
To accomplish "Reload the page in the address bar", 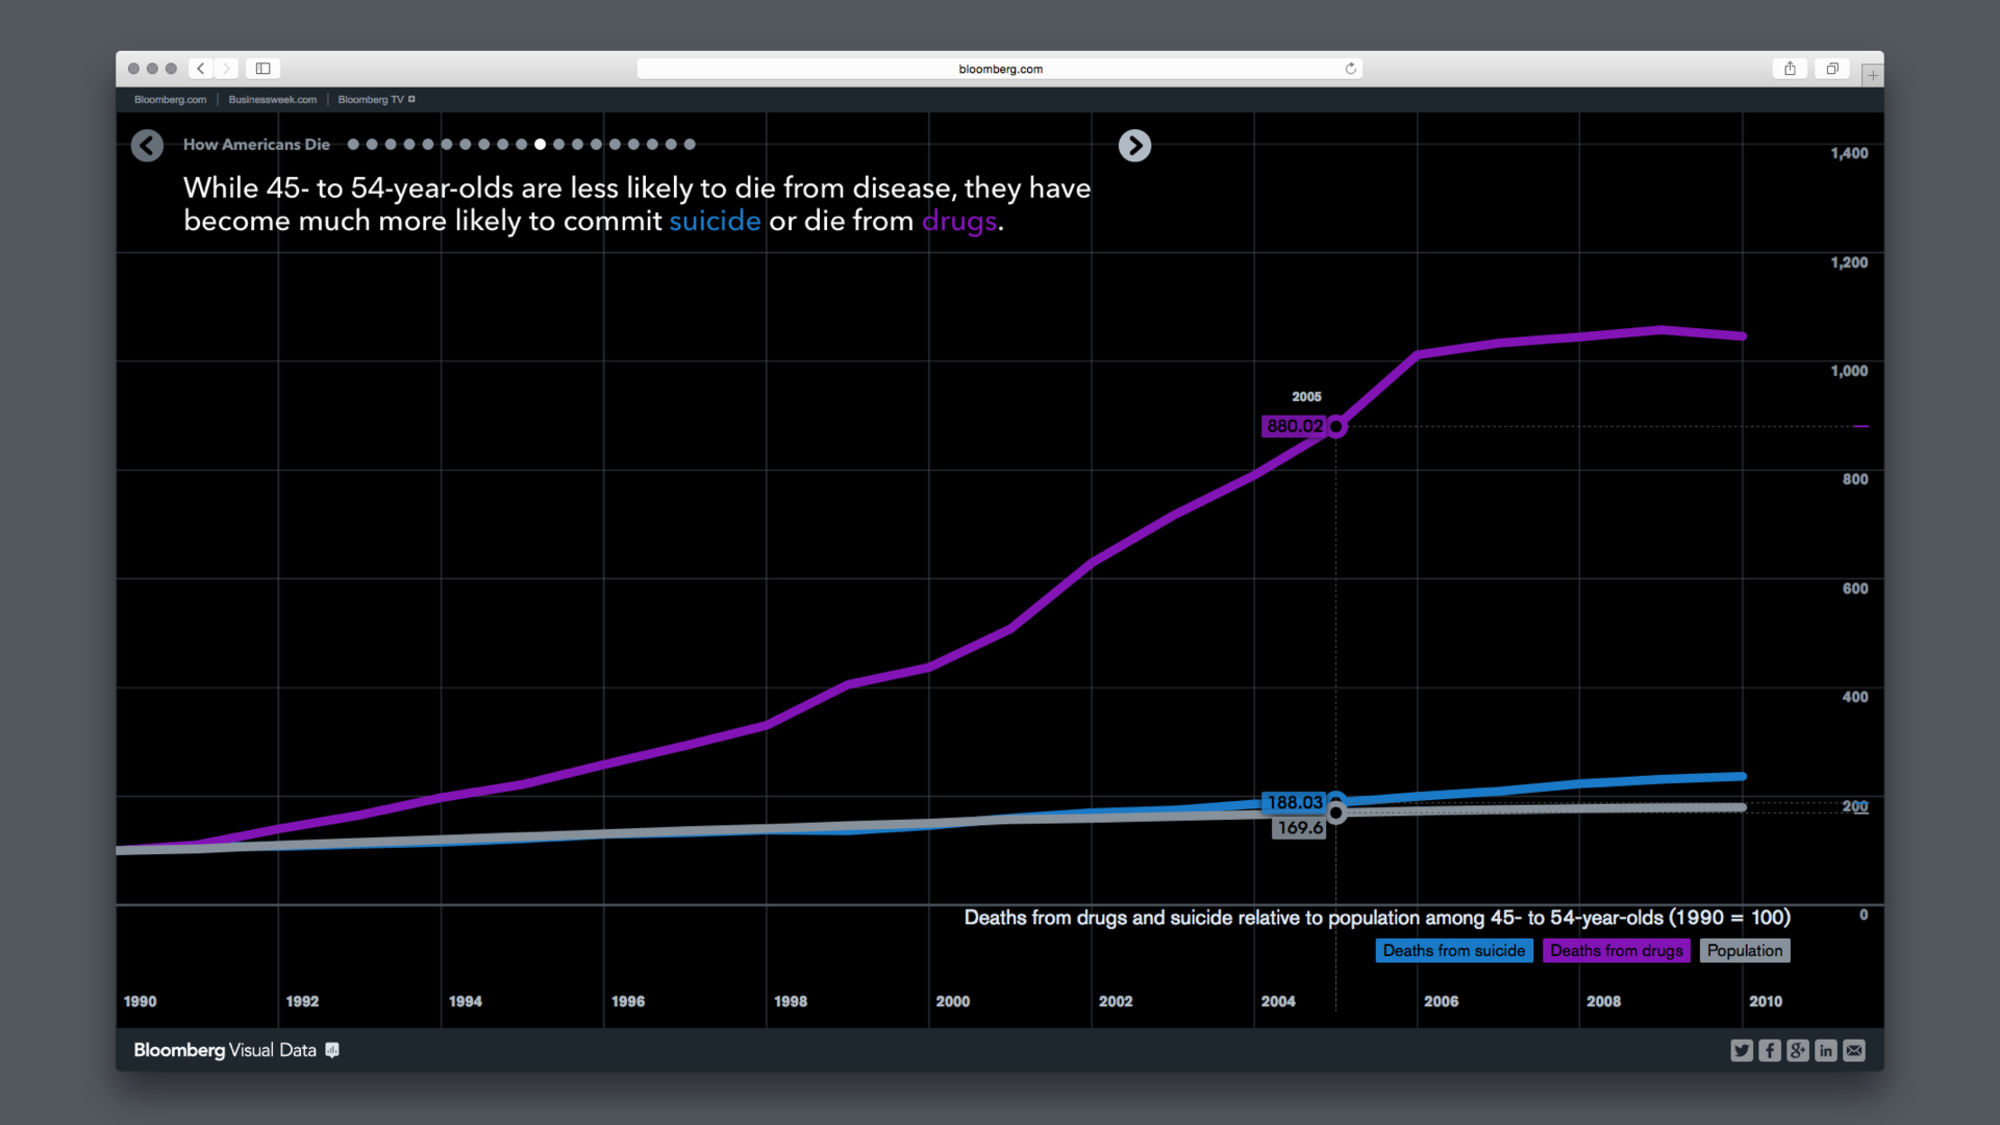I will click(1350, 69).
